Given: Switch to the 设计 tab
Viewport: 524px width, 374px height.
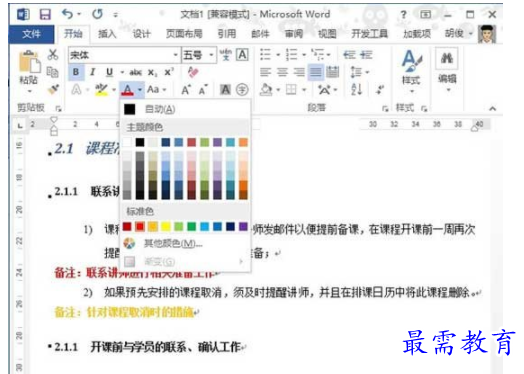Looking at the screenshot, I should (x=141, y=34).
